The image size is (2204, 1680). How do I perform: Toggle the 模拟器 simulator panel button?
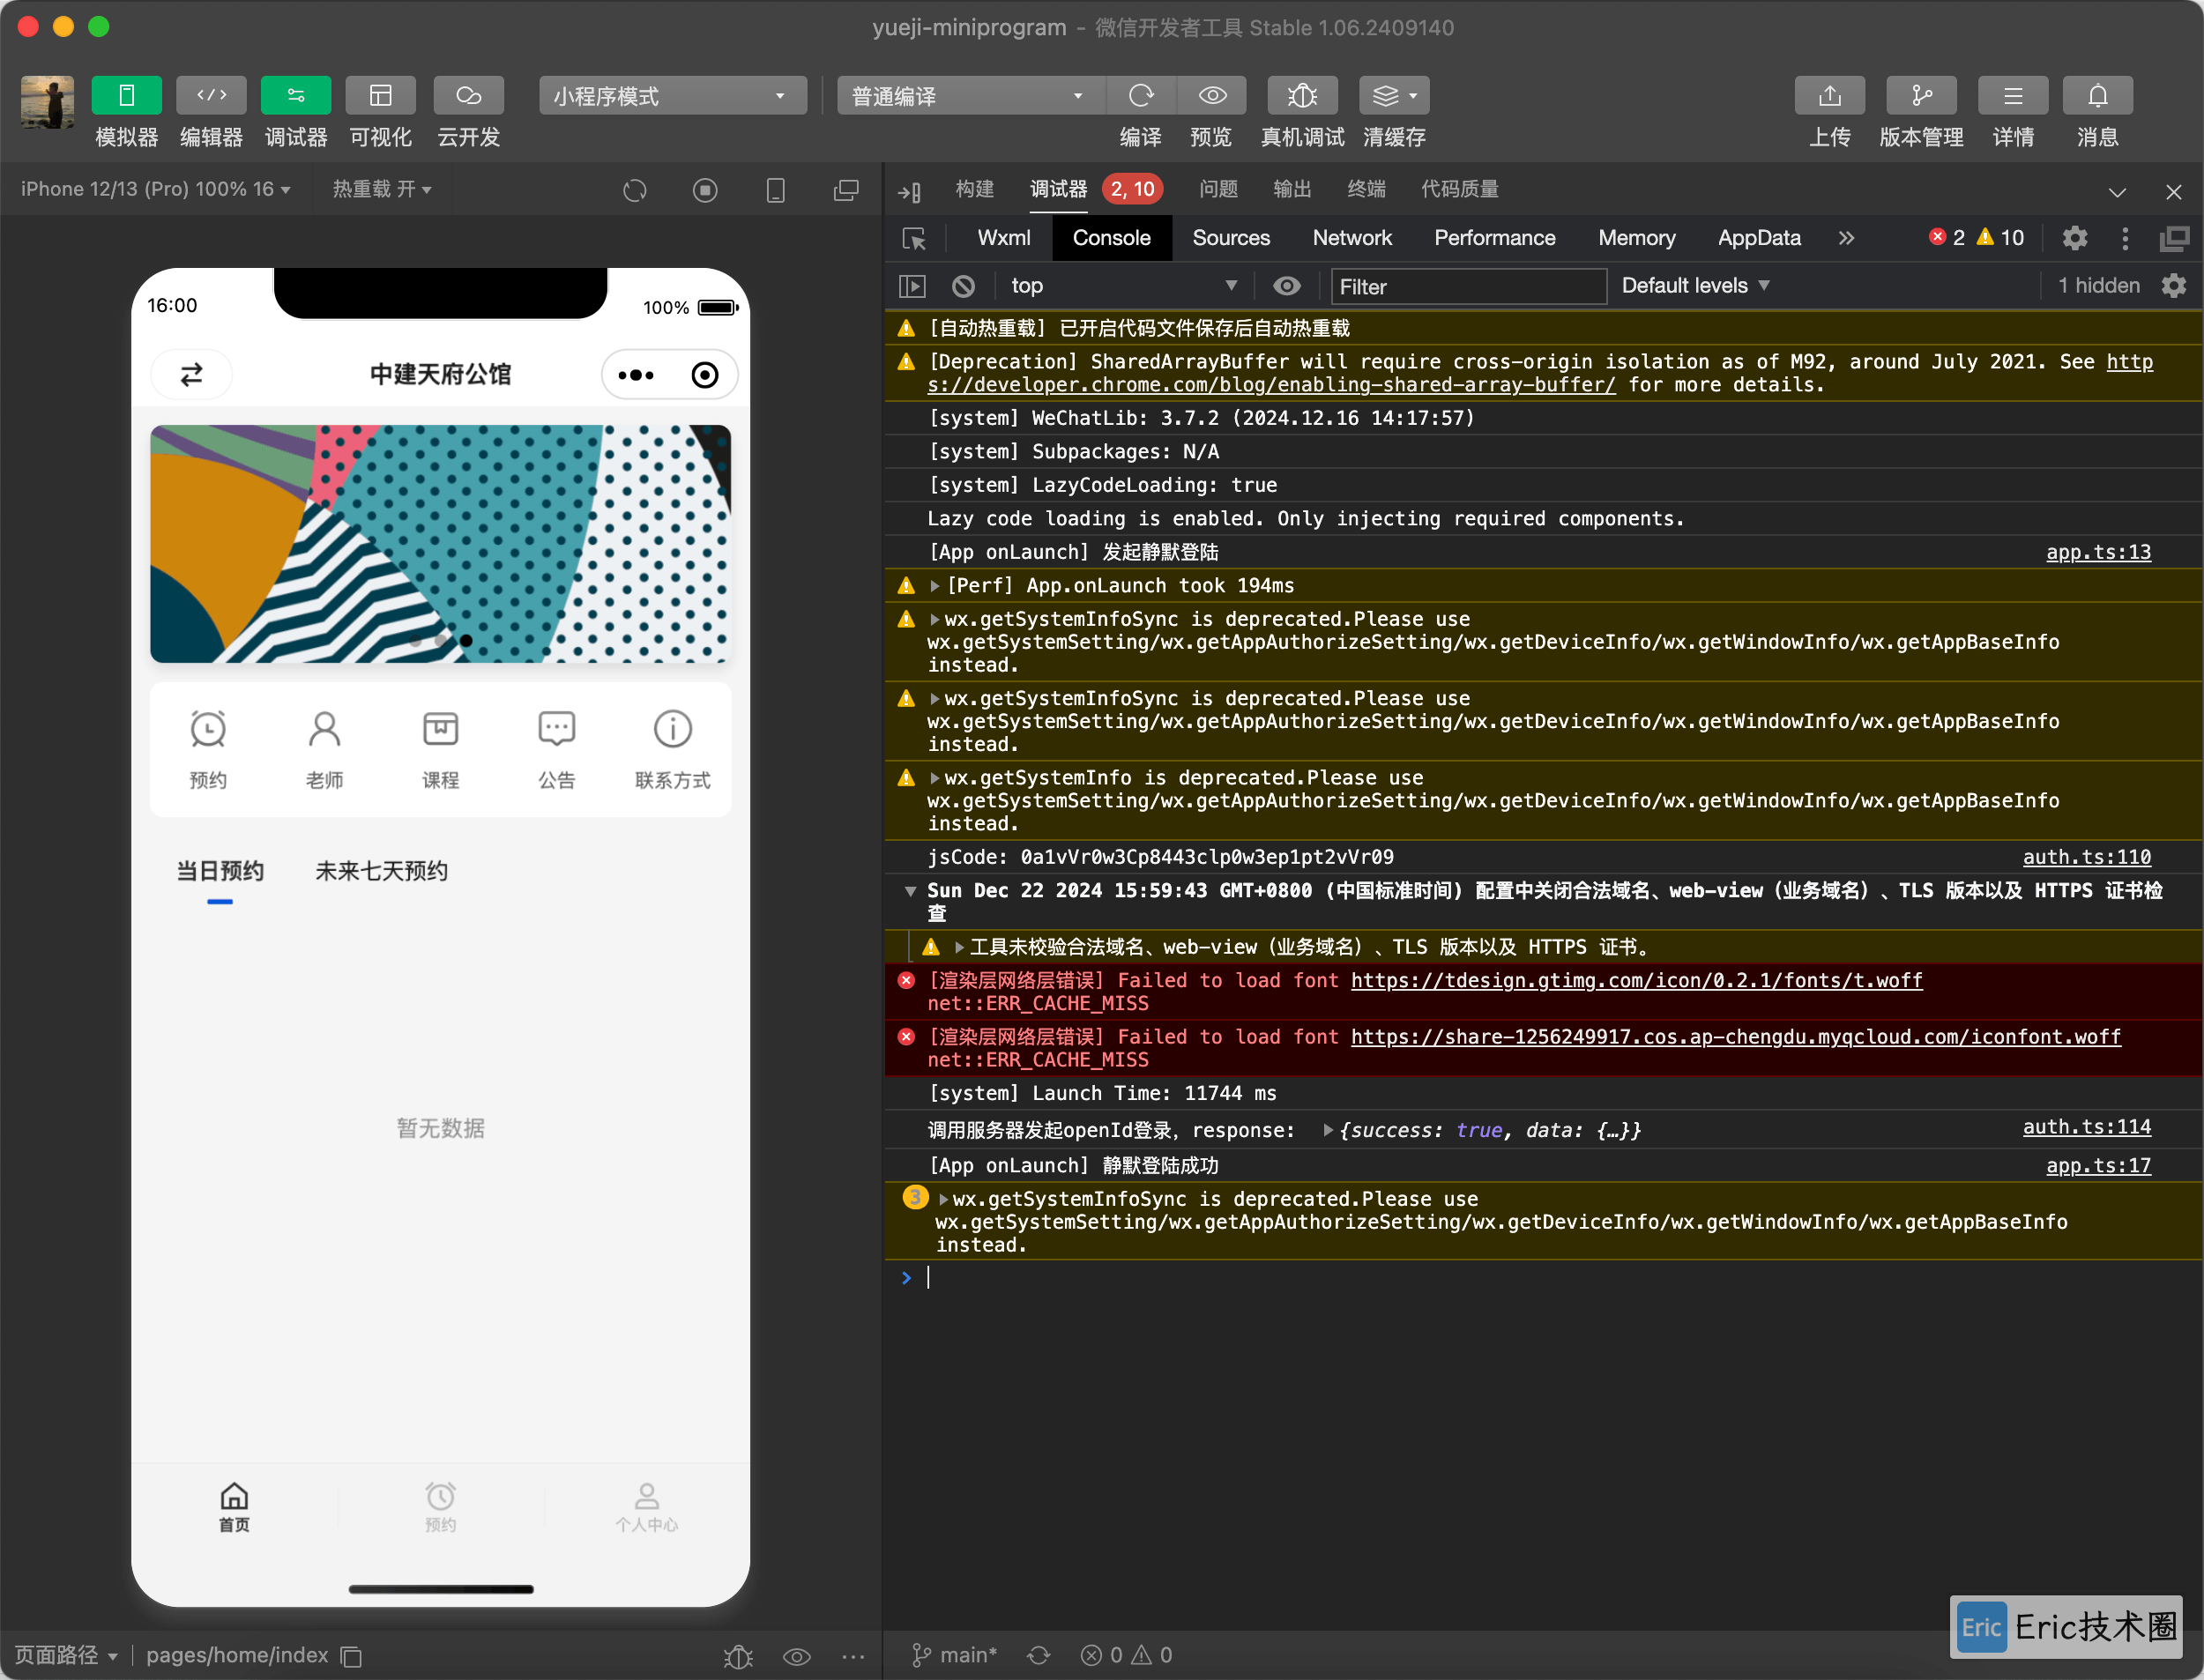point(126,96)
